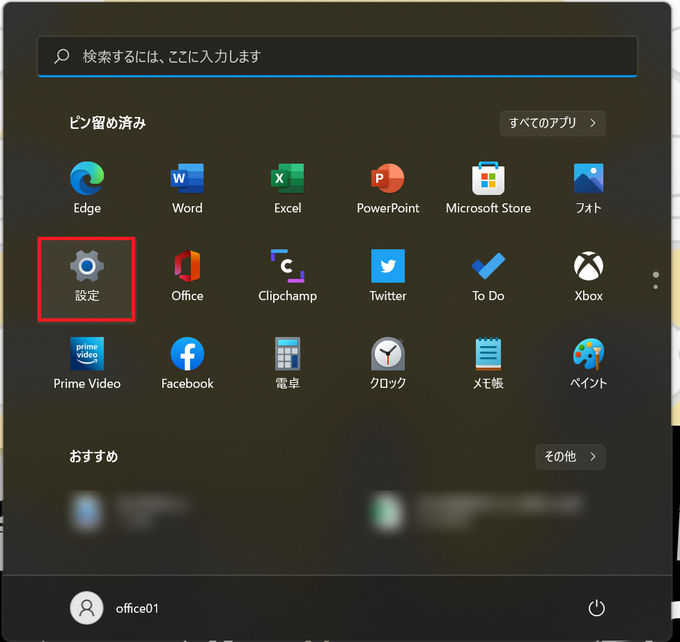Open the Twitter app
Viewport: 680px width, 642px height.
[388, 276]
